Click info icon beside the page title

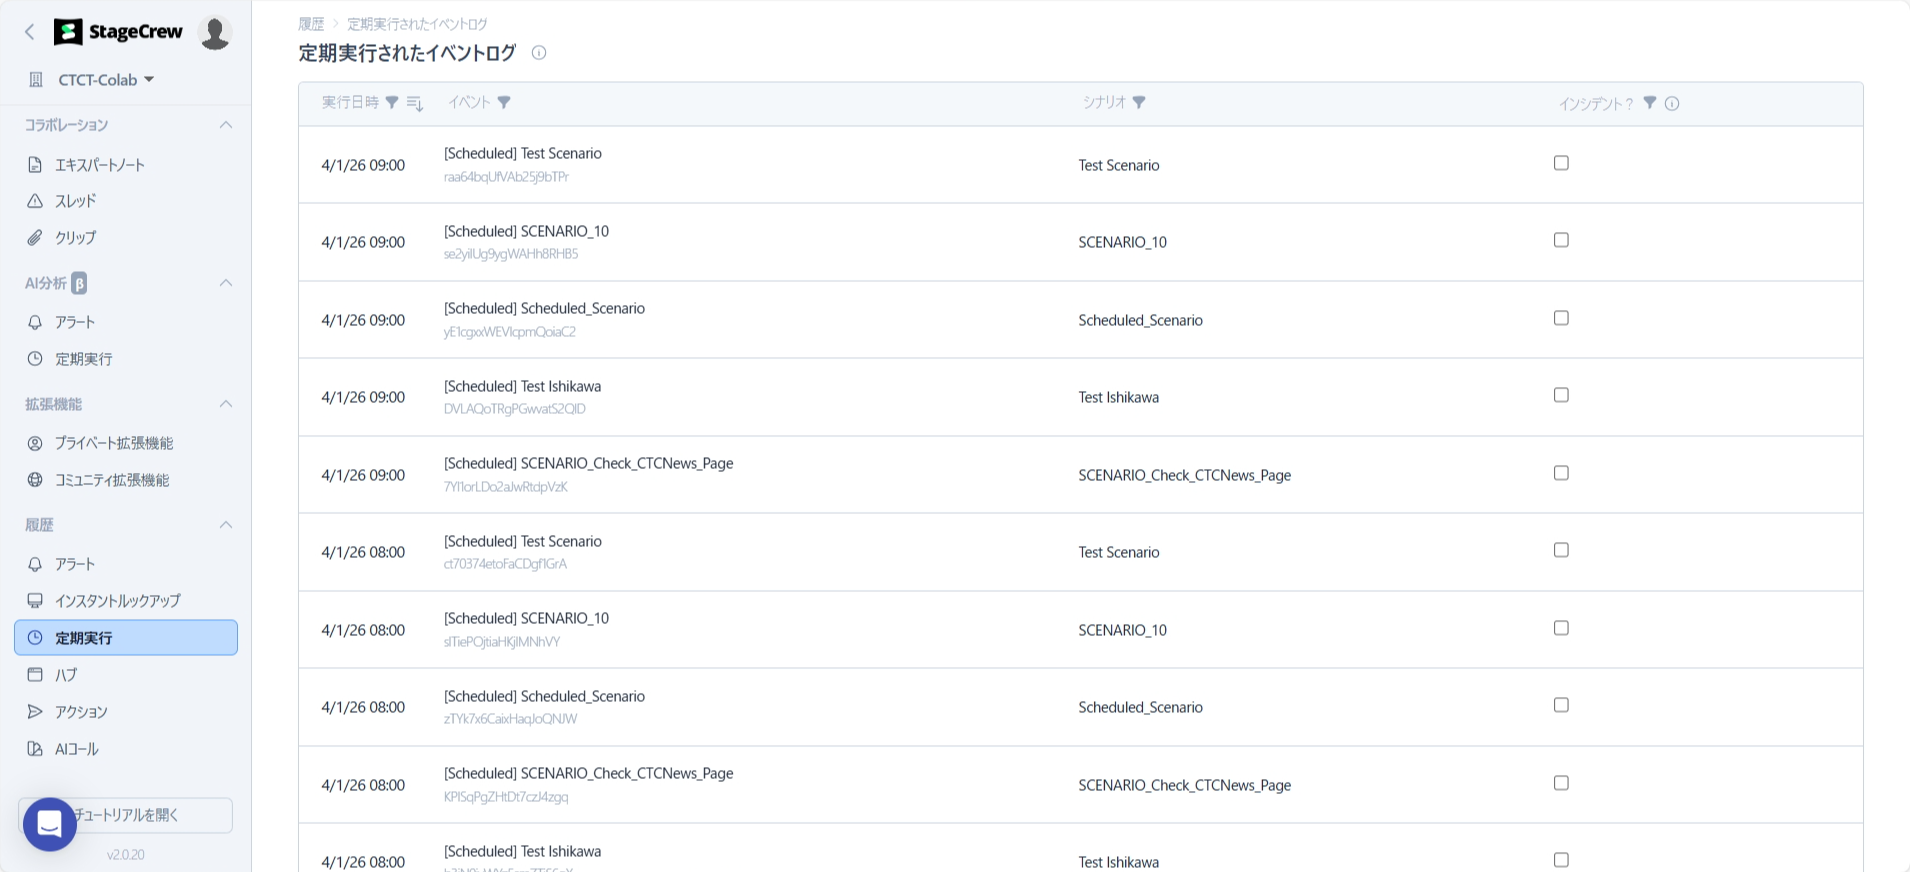coord(539,53)
